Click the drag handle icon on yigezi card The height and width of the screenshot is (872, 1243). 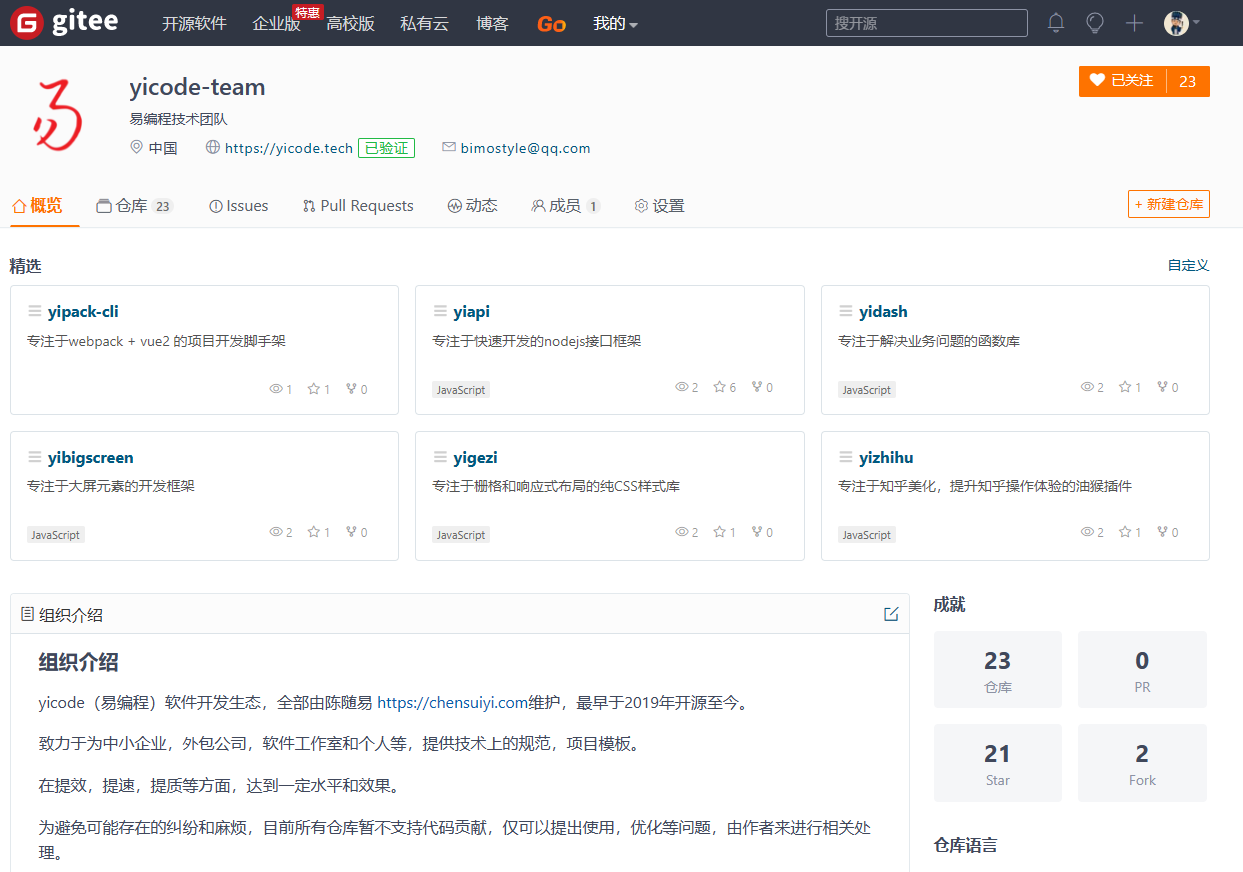coord(440,457)
